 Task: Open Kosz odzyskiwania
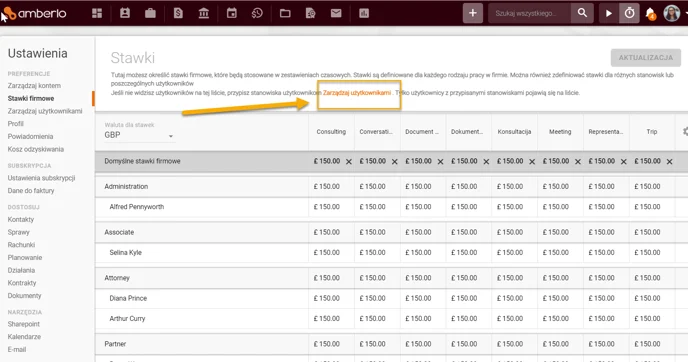36,149
